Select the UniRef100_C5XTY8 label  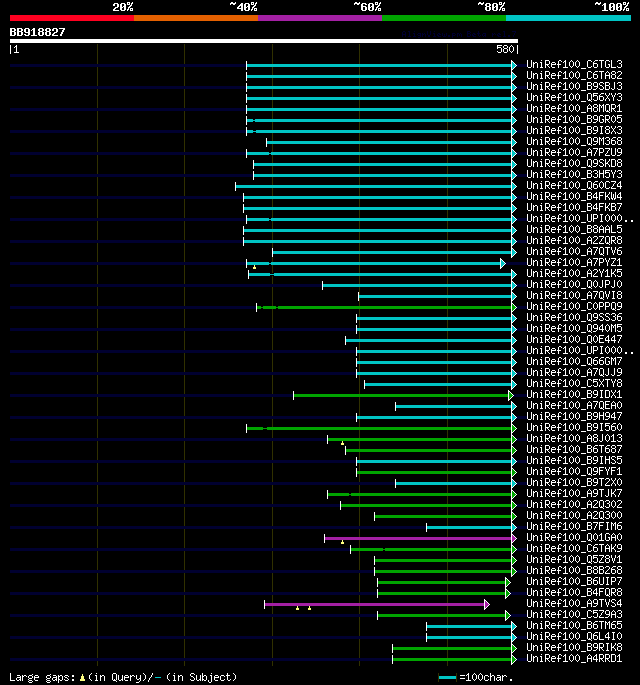click(574, 383)
